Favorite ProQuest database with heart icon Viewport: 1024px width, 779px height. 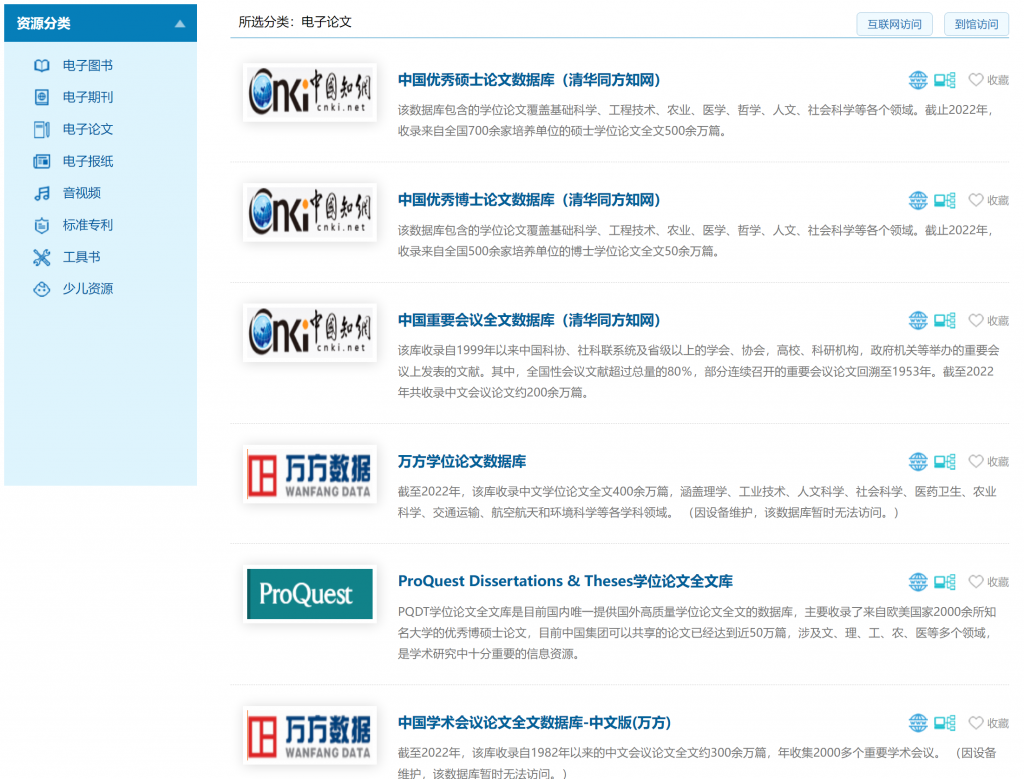pyautogui.click(x=976, y=581)
